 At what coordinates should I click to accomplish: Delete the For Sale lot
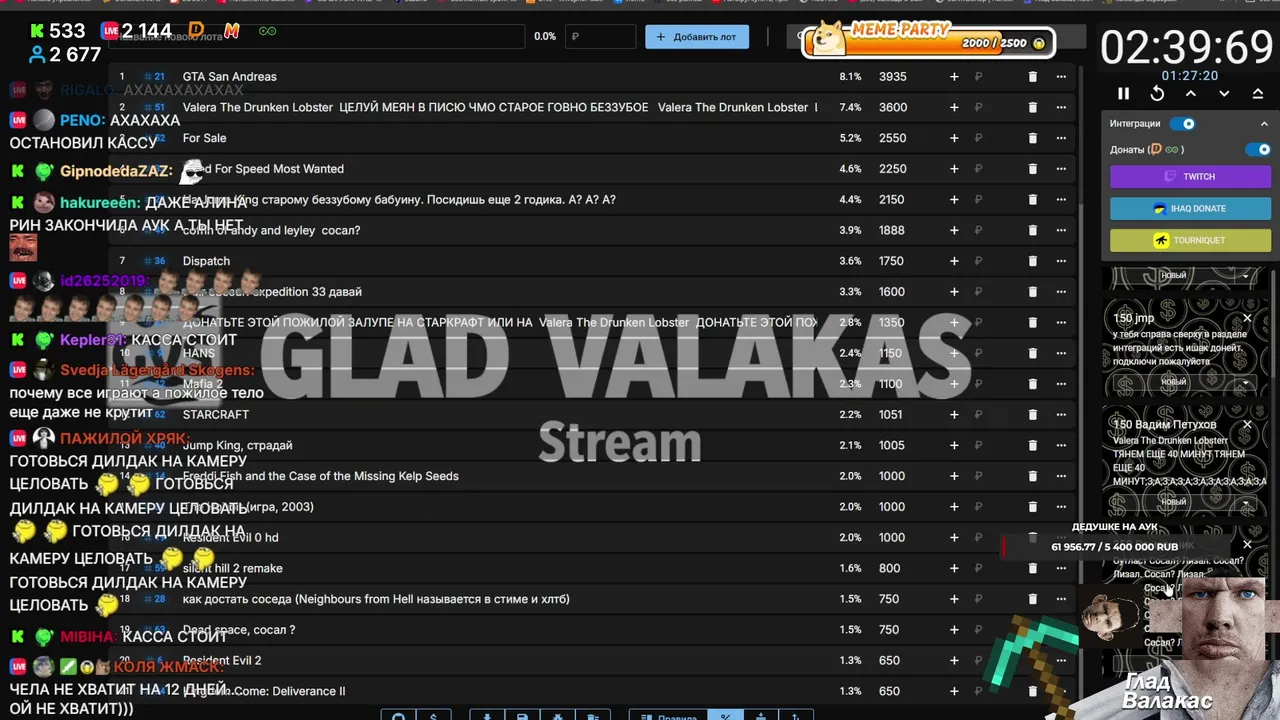[x=1033, y=138]
